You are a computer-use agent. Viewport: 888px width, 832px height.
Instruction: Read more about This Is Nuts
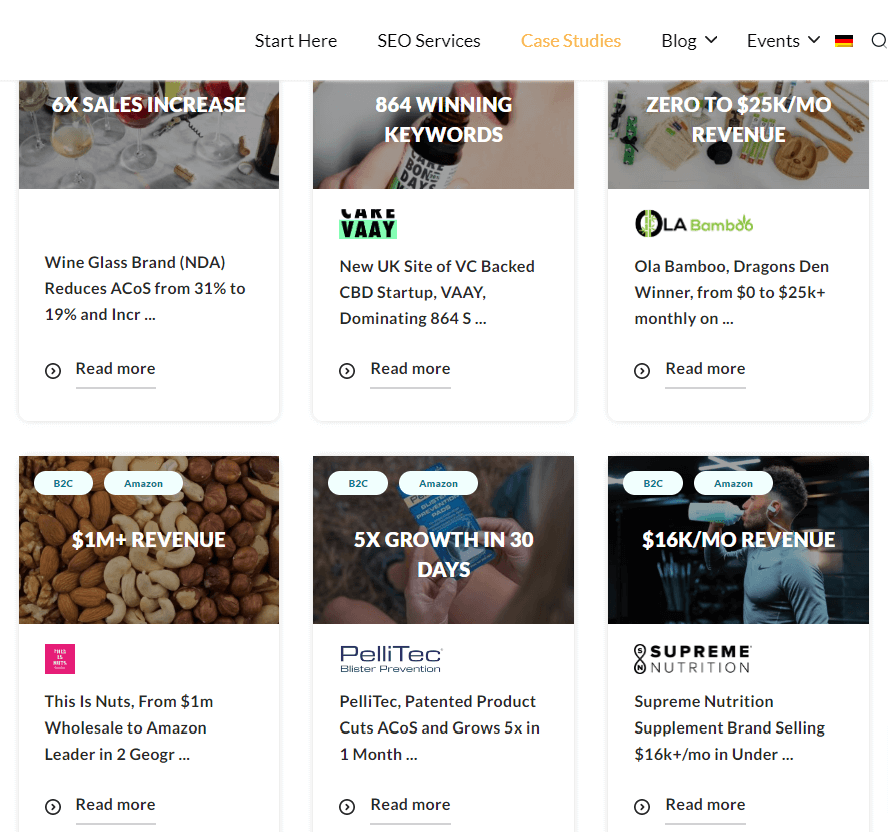(x=116, y=805)
